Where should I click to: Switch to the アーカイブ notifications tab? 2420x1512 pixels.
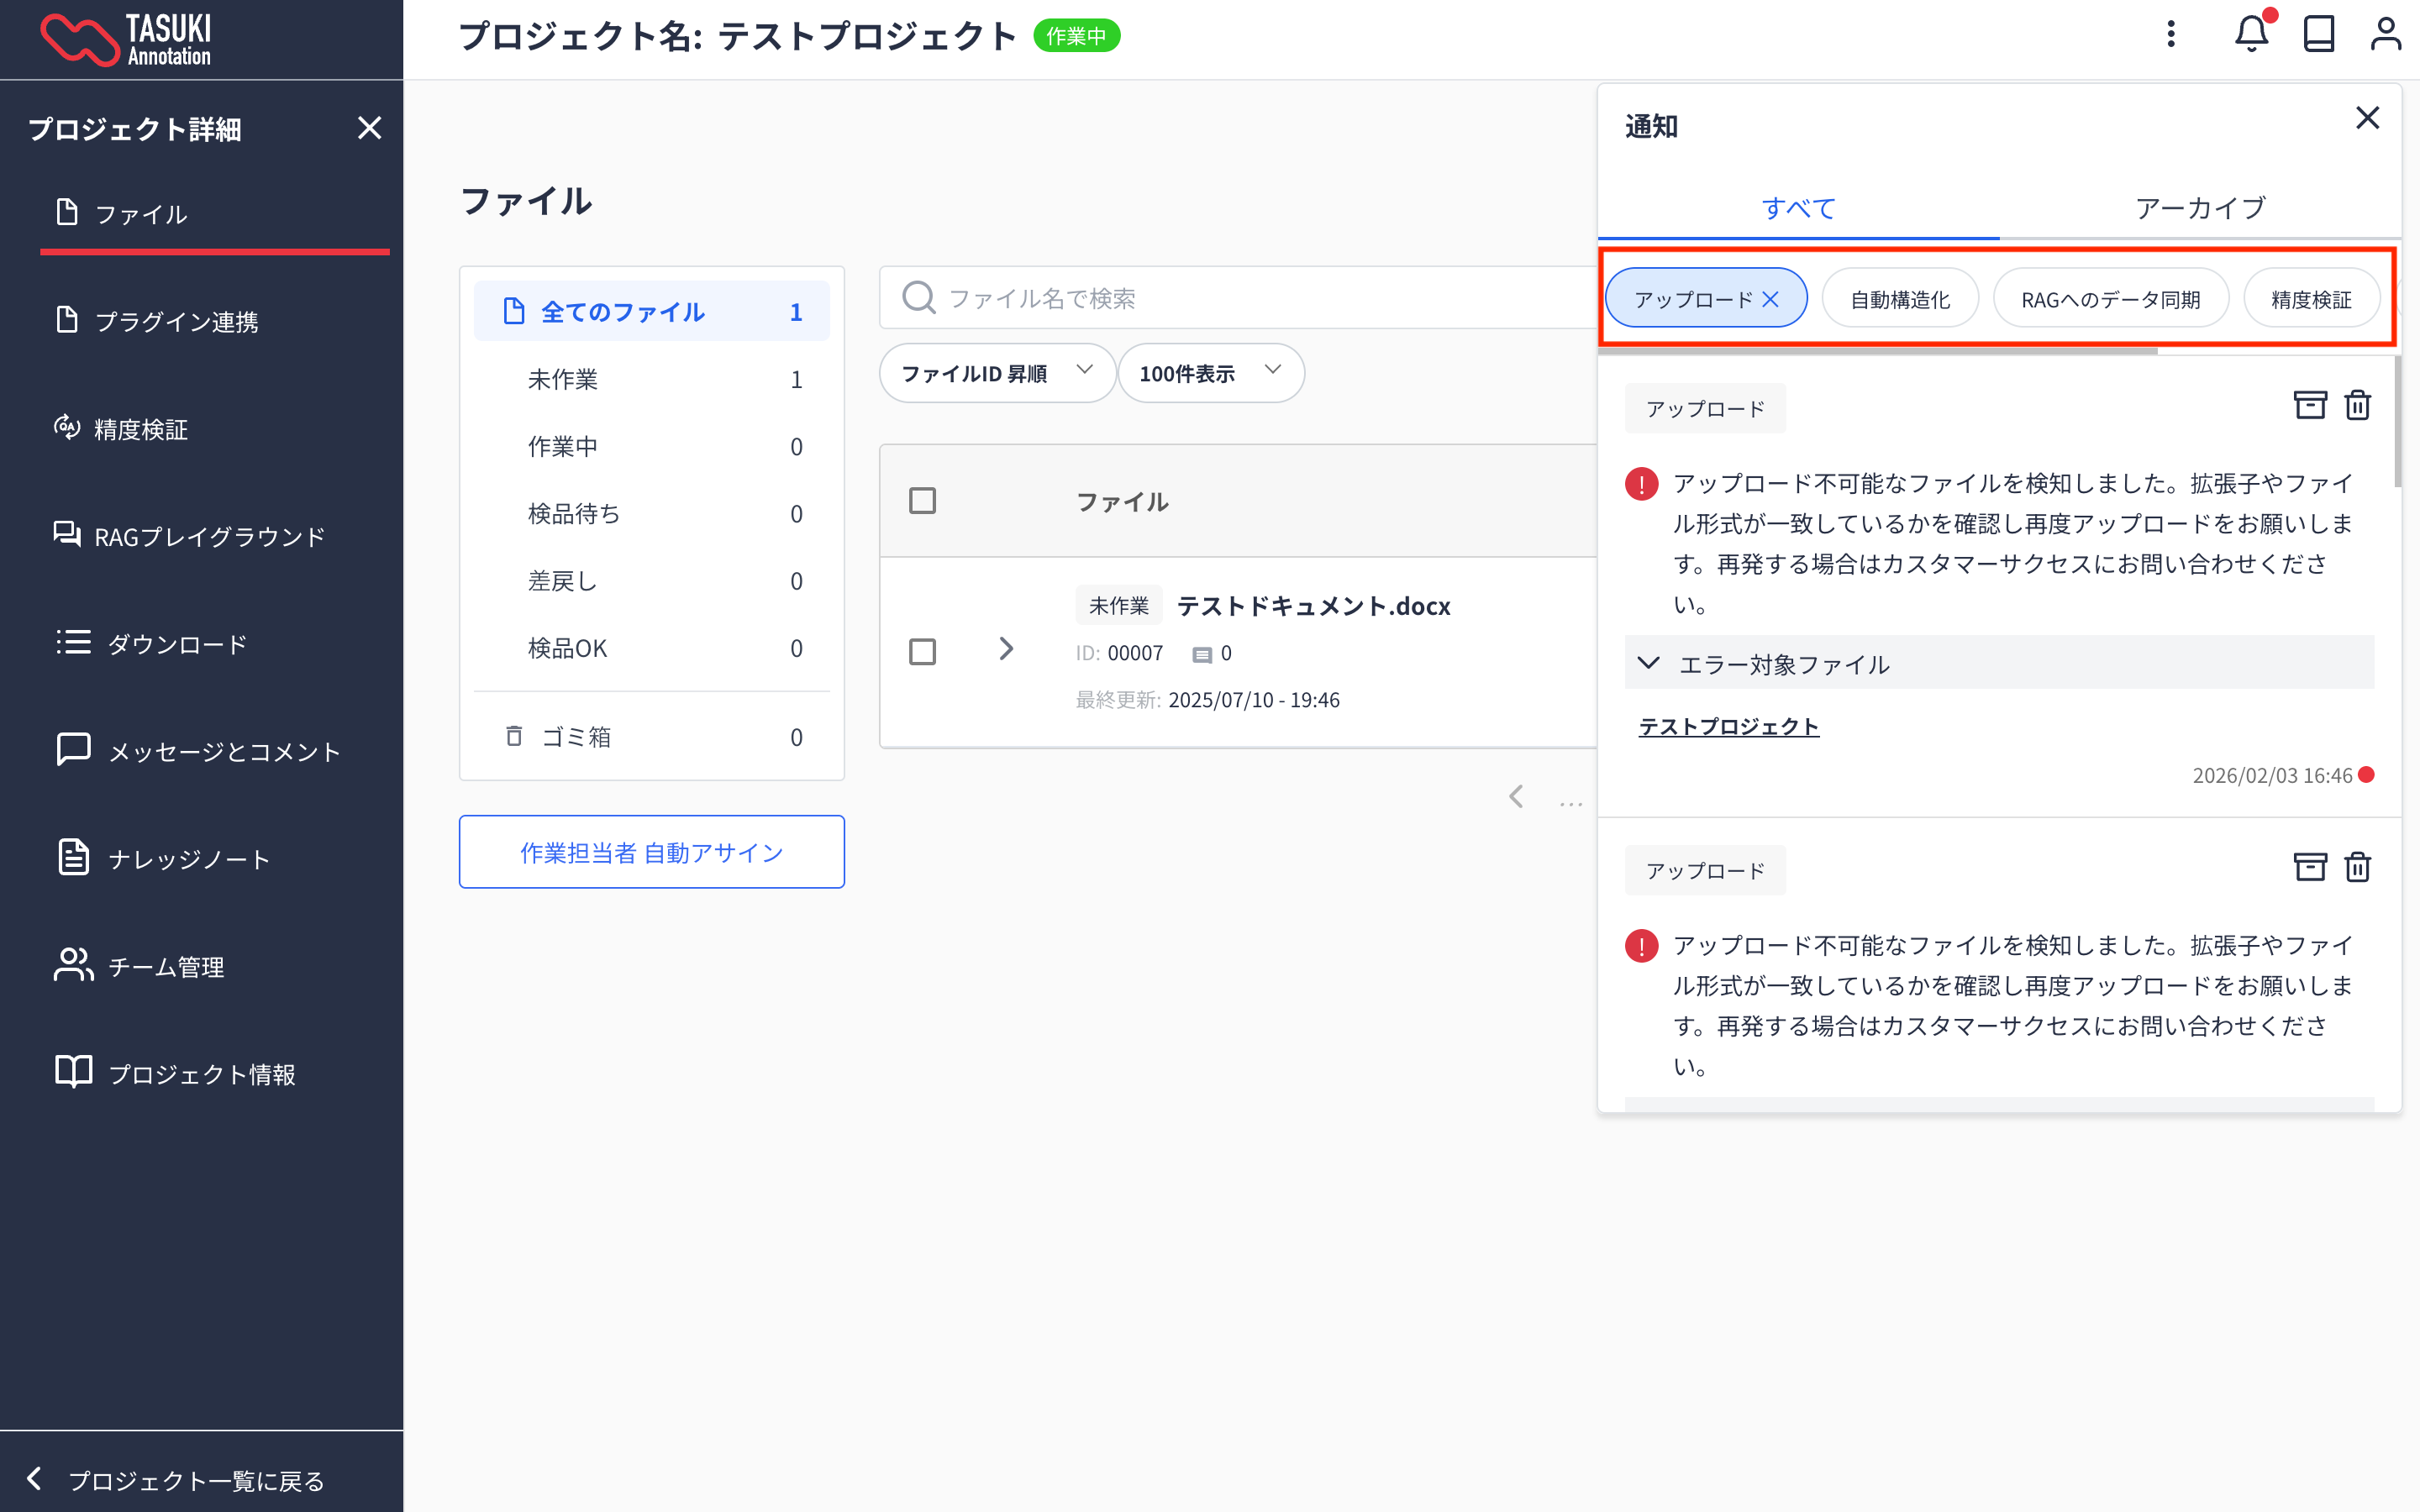[2199, 208]
